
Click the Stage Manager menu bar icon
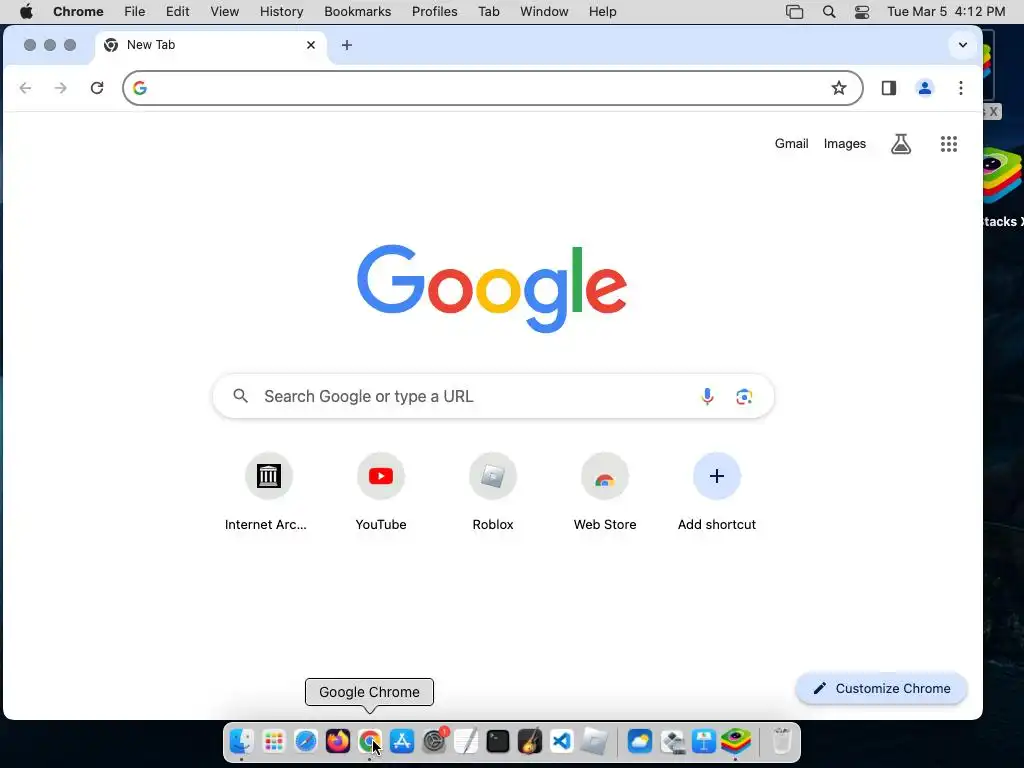[x=795, y=12]
